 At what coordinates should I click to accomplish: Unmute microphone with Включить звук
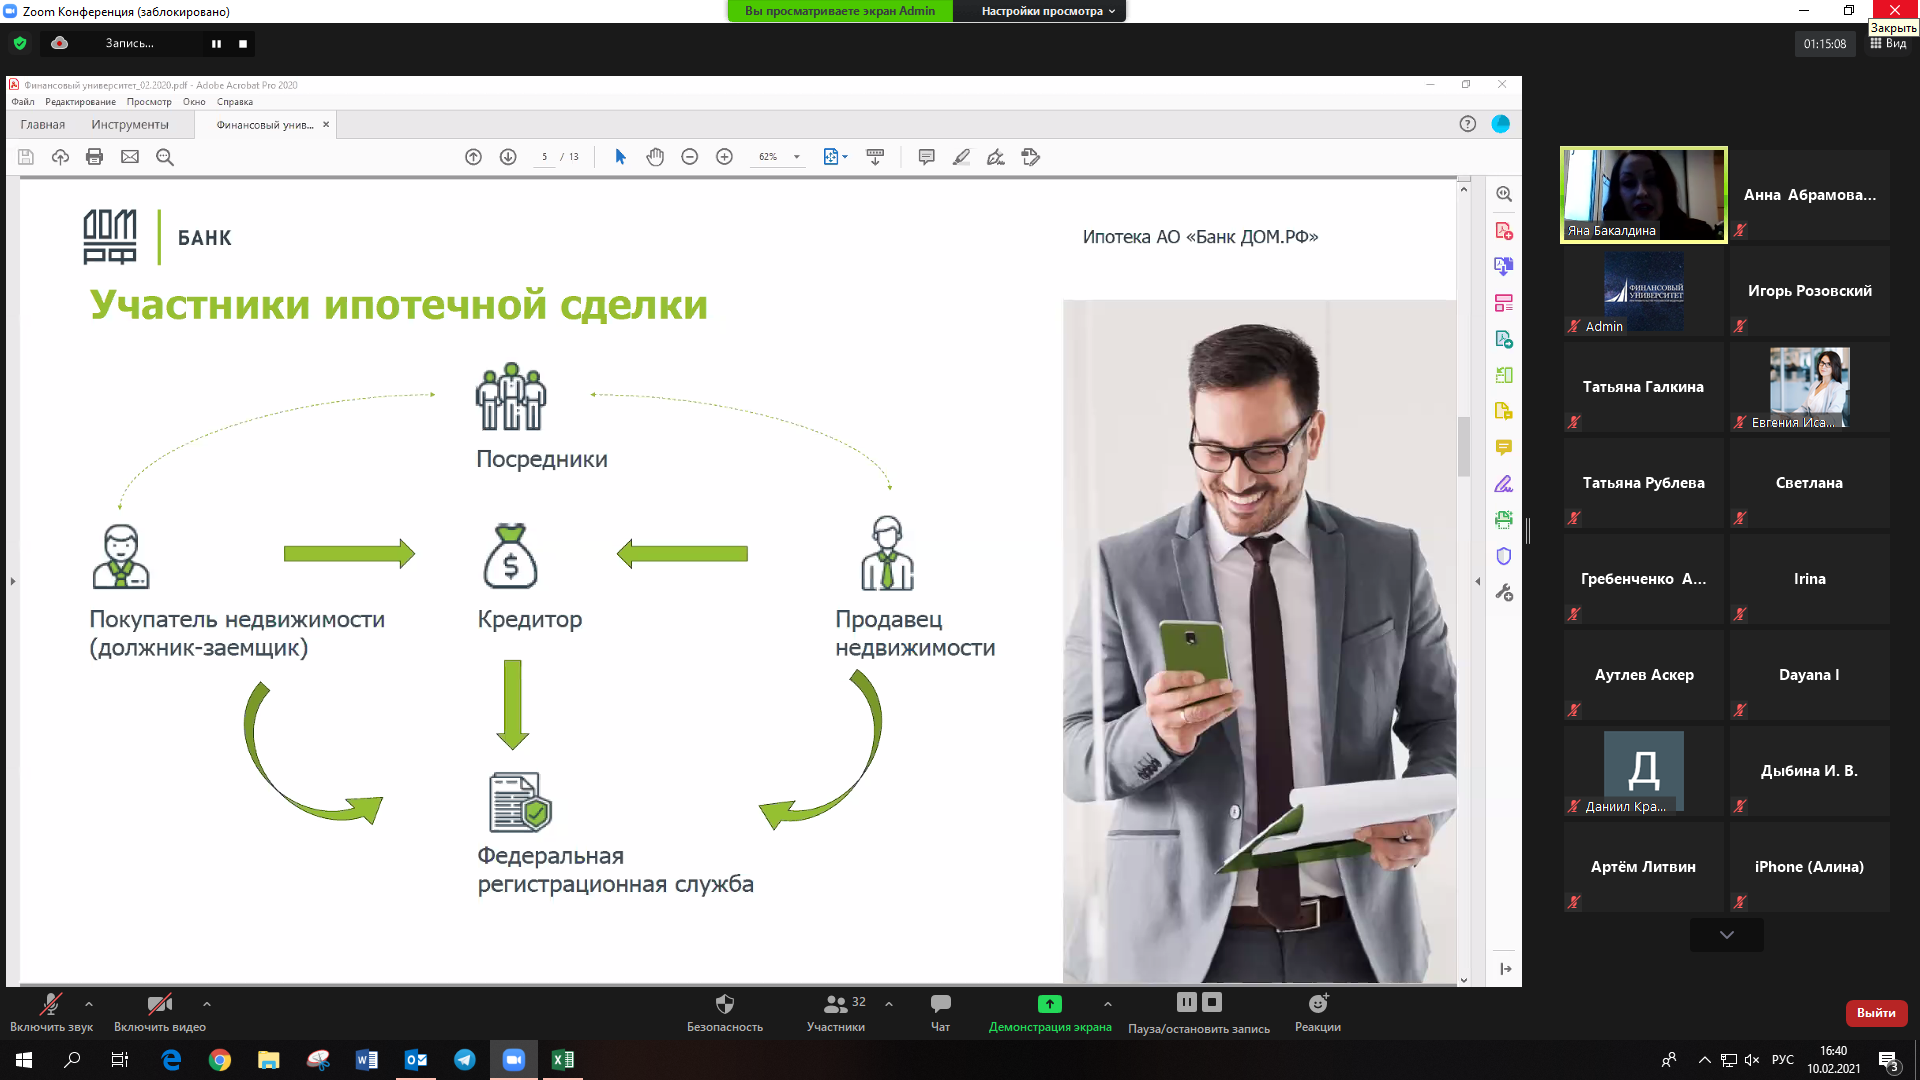[x=51, y=1012]
